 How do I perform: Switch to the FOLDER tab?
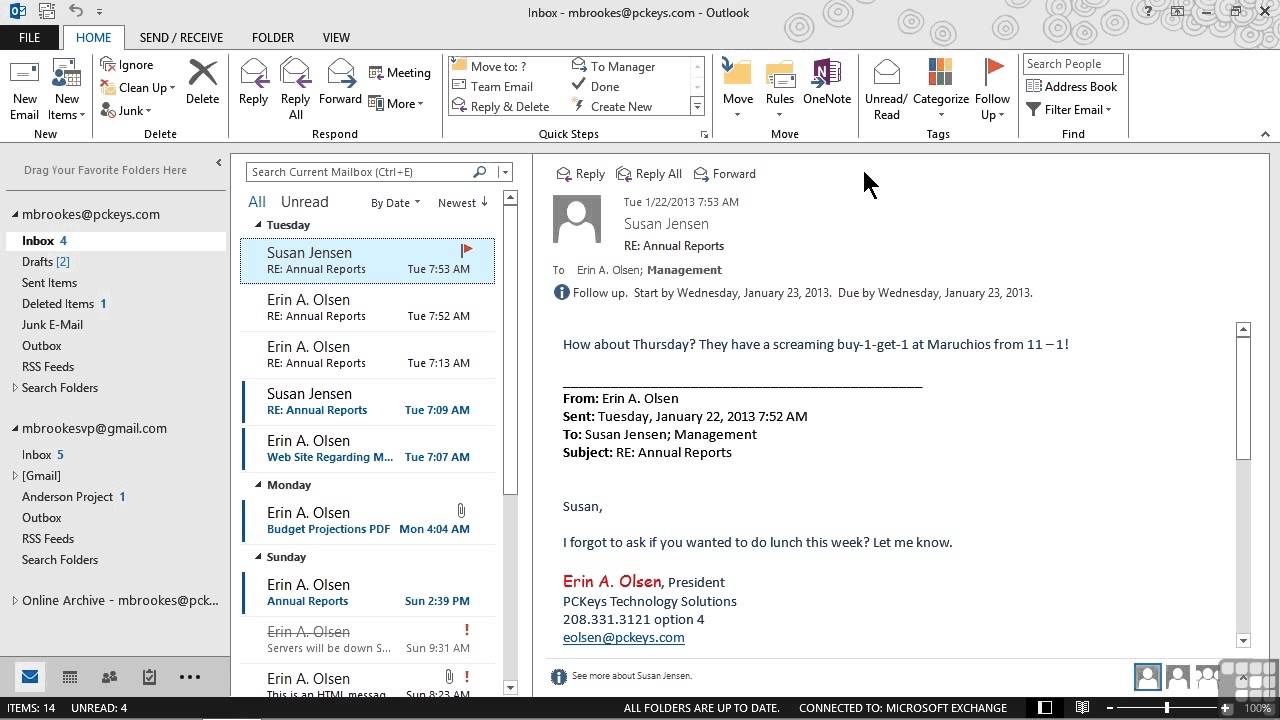(273, 37)
